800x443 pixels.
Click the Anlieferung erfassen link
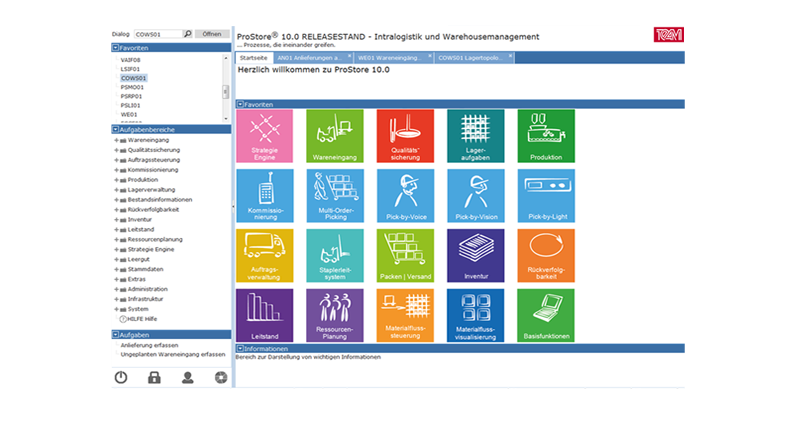[x=149, y=345]
